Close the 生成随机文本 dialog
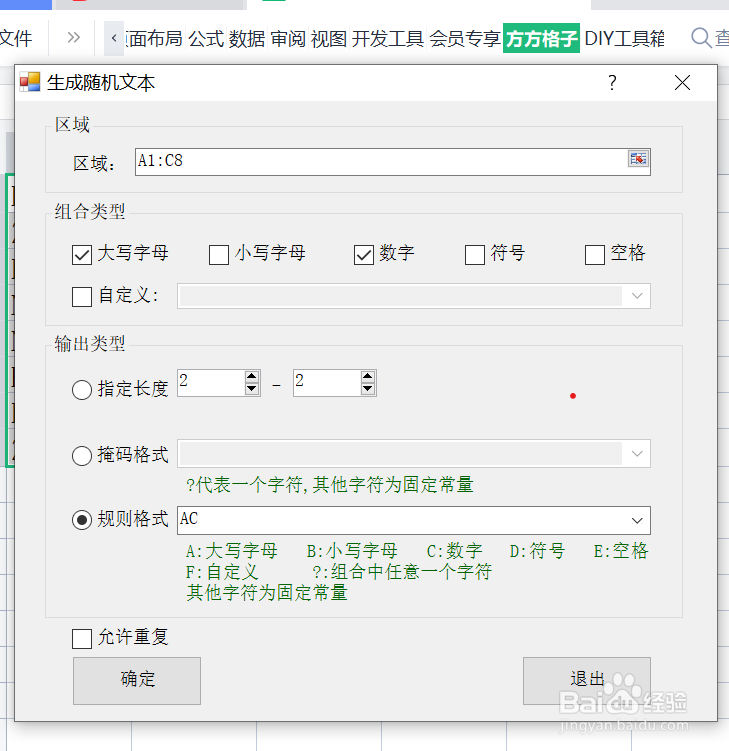The image size is (729, 751). coord(682,83)
